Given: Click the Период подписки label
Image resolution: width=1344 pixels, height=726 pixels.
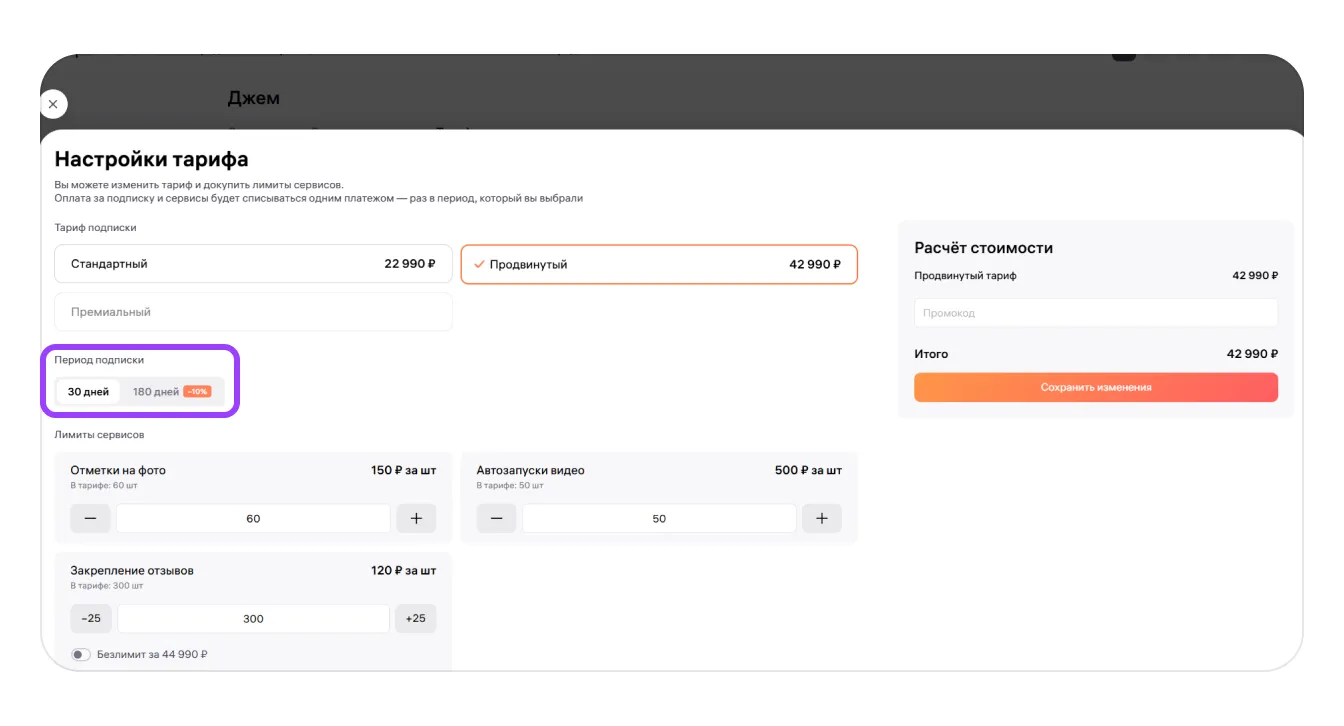Looking at the screenshot, I should [x=99, y=360].
